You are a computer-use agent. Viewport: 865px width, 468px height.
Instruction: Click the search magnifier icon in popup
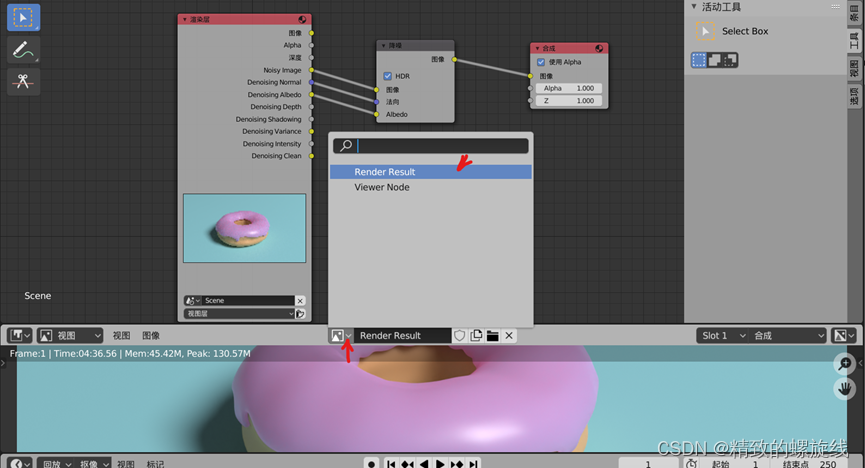coord(346,146)
